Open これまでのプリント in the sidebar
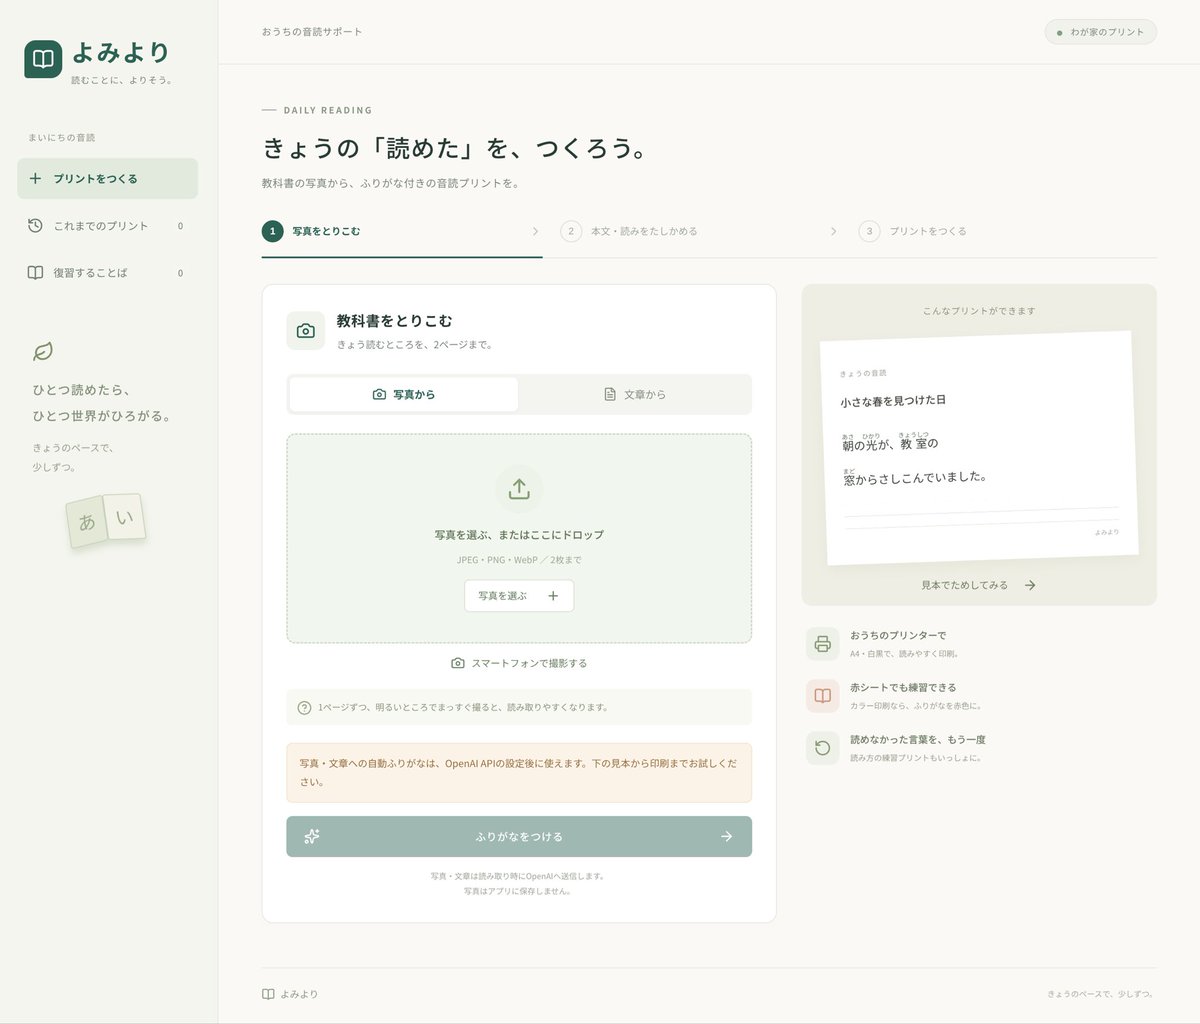 (107, 226)
